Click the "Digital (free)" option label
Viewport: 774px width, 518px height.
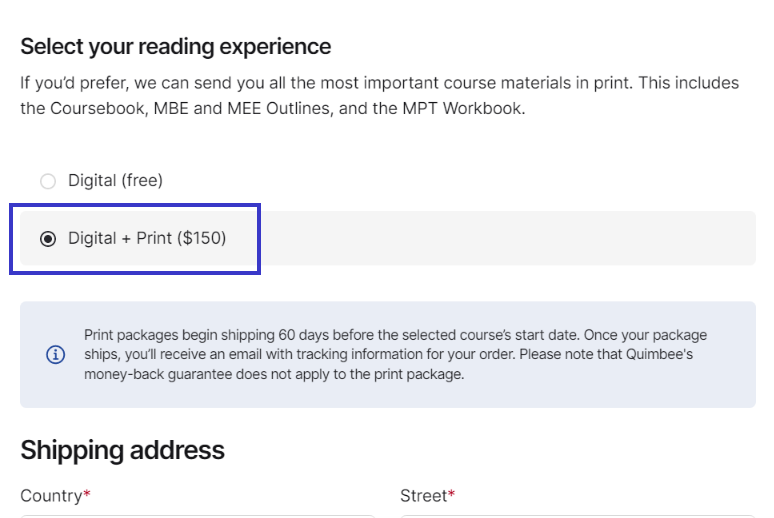(115, 181)
